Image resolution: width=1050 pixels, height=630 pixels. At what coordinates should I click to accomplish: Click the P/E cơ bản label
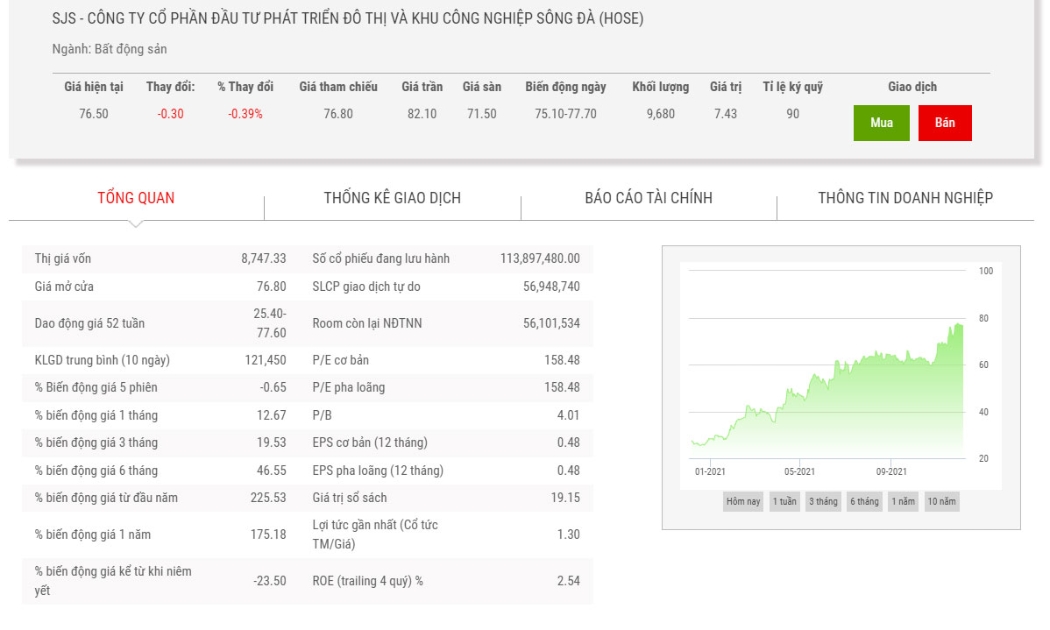click(x=340, y=360)
